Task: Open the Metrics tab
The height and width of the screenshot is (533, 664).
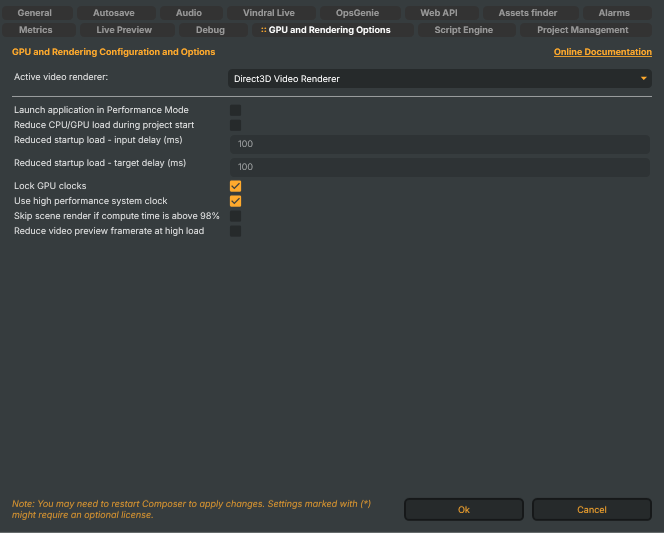Action: tap(39, 30)
